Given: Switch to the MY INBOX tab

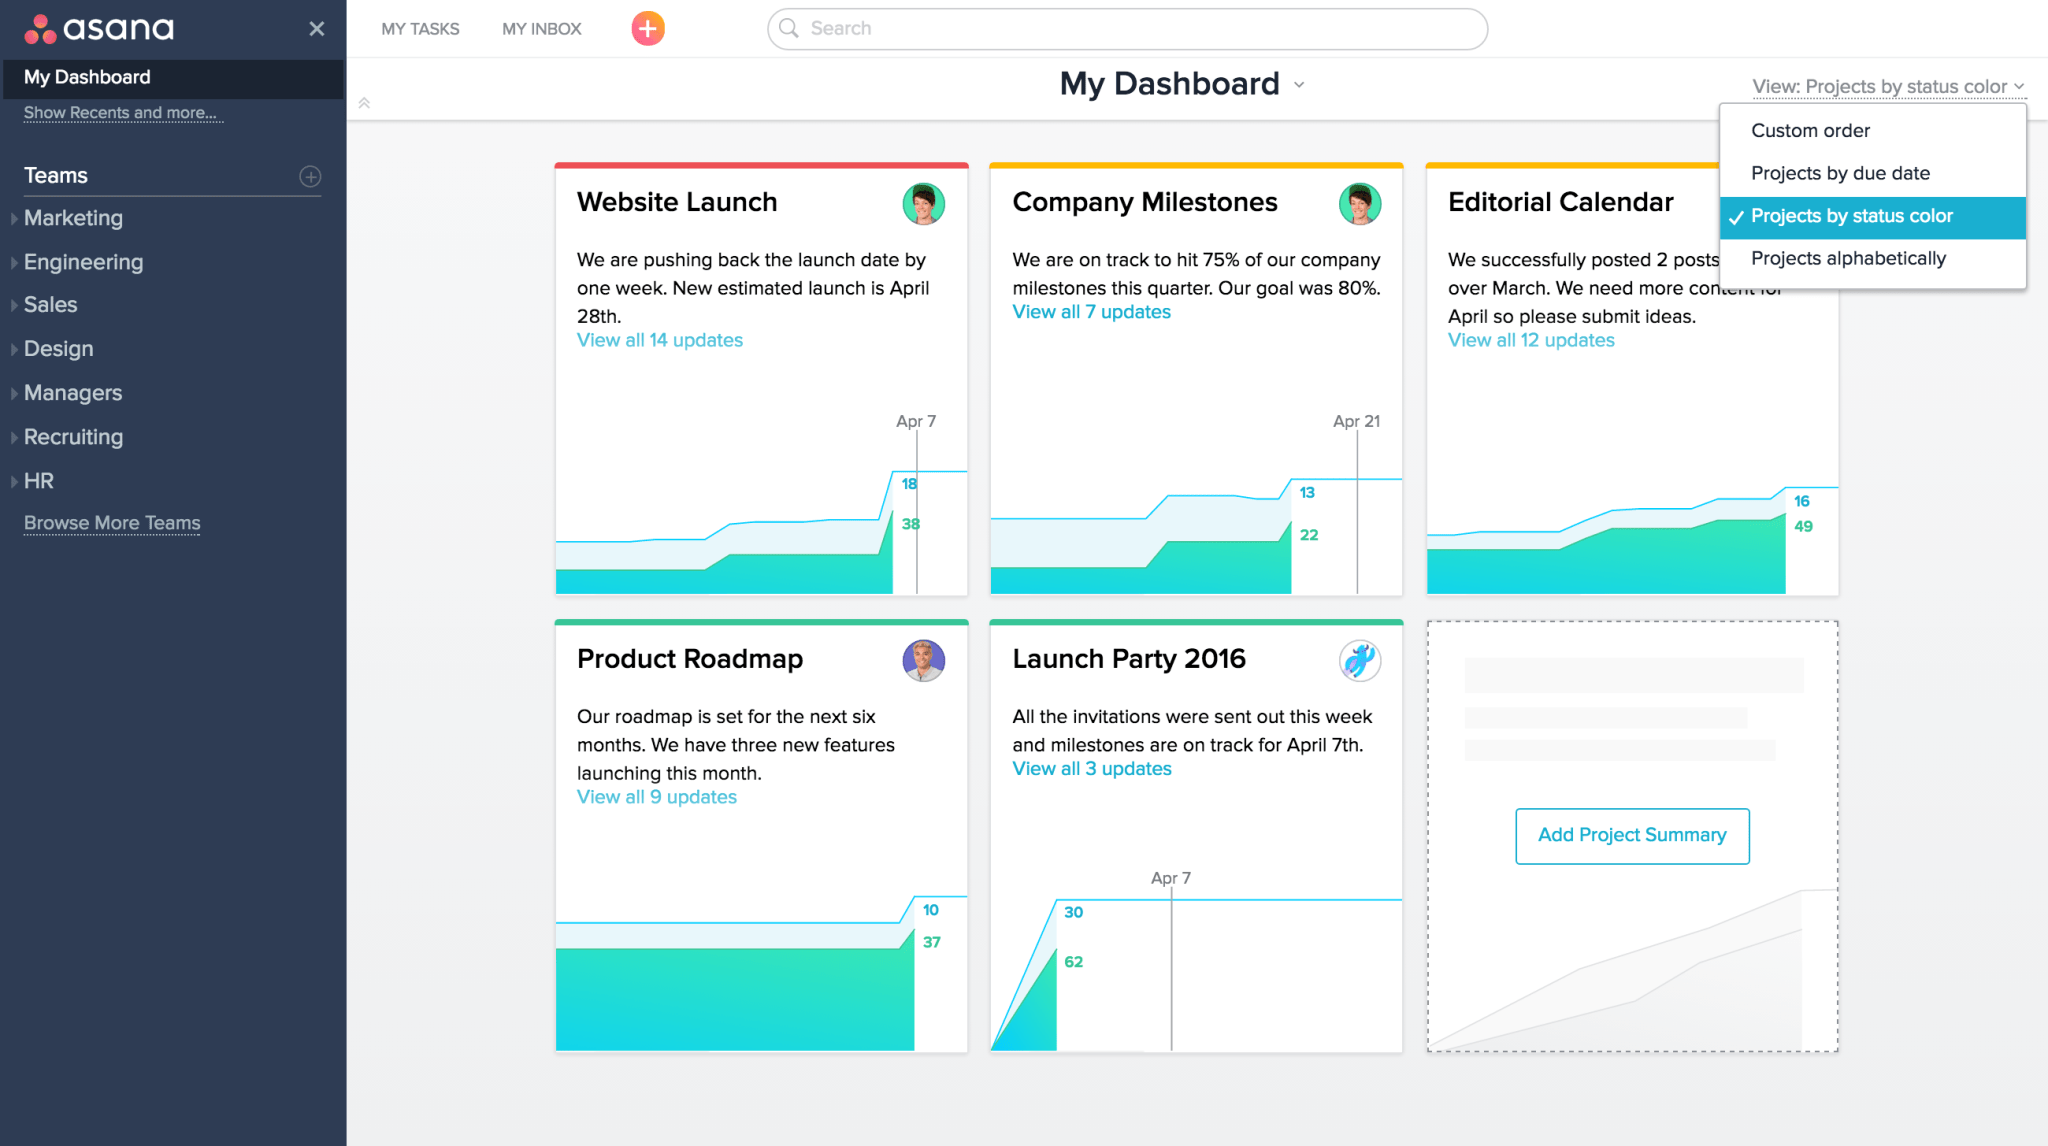Looking at the screenshot, I should (x=540, y=28).
